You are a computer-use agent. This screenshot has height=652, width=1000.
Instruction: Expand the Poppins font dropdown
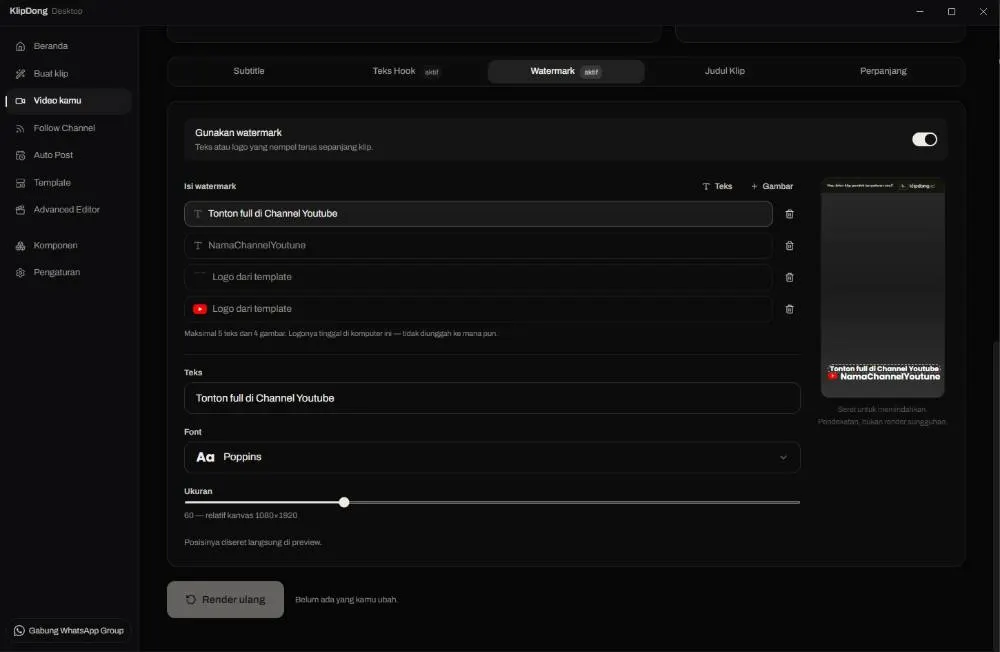click(x=492, y=457)
